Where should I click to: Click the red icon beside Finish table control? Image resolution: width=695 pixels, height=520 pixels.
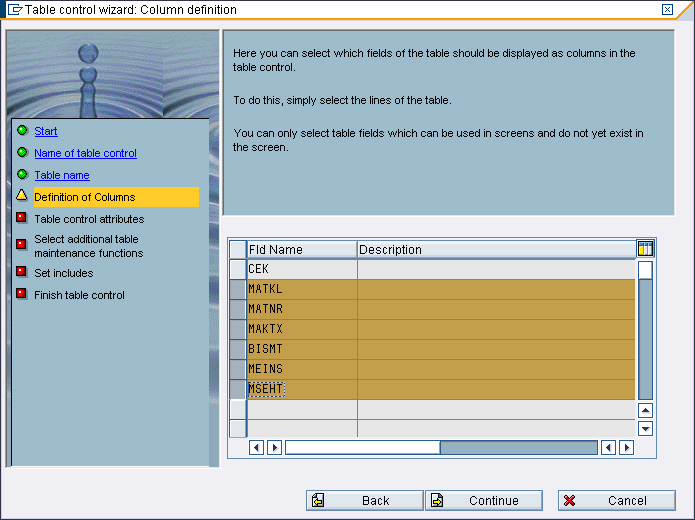point(22,294)
